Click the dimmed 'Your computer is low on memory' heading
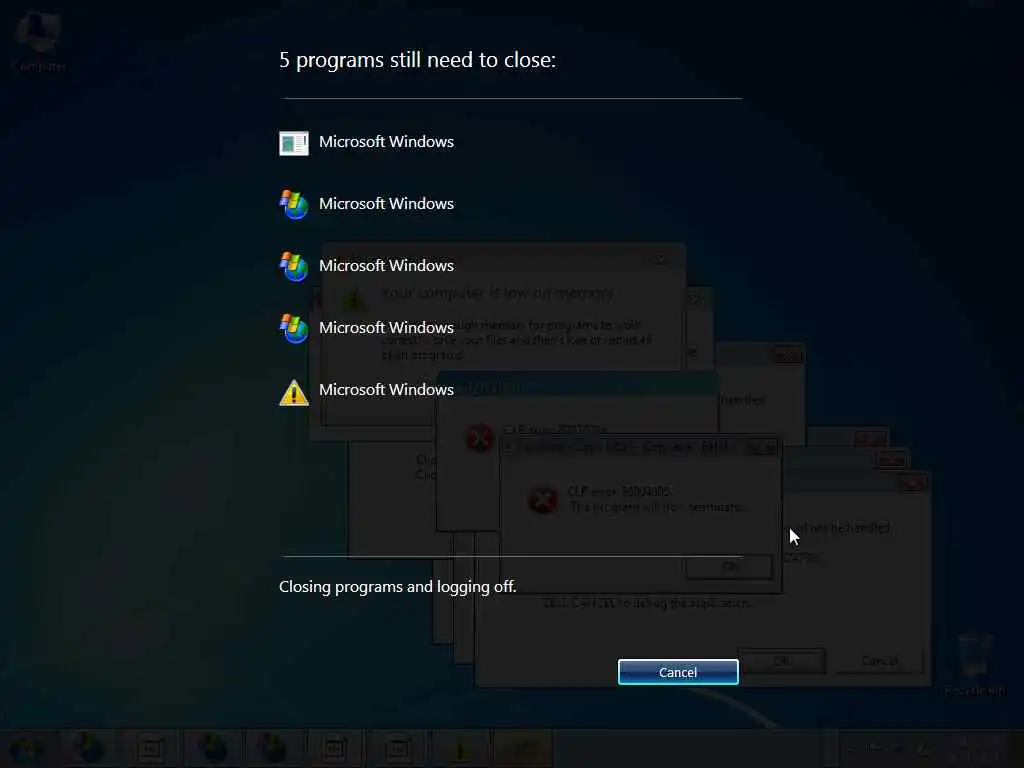1024x768 pixels. (498, 293)
